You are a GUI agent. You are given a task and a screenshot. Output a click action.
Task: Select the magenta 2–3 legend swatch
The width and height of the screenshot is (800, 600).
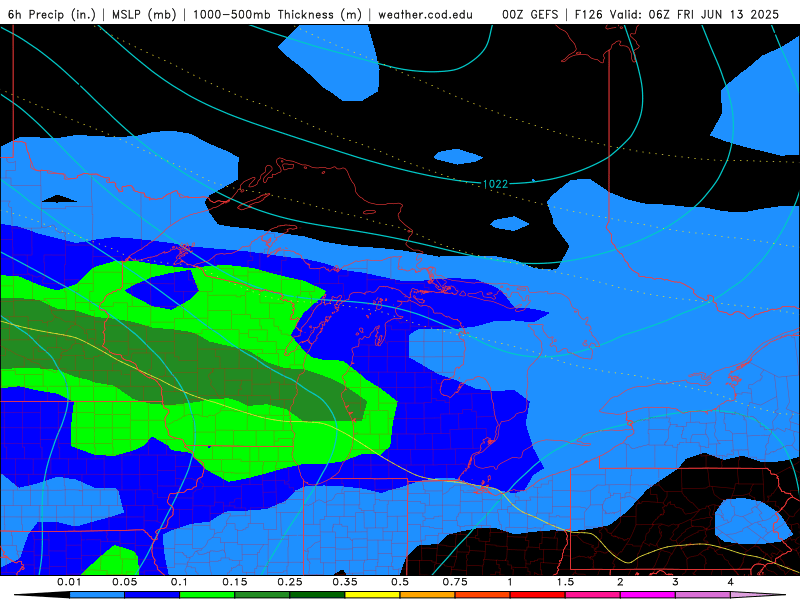(x=648, y=595)
